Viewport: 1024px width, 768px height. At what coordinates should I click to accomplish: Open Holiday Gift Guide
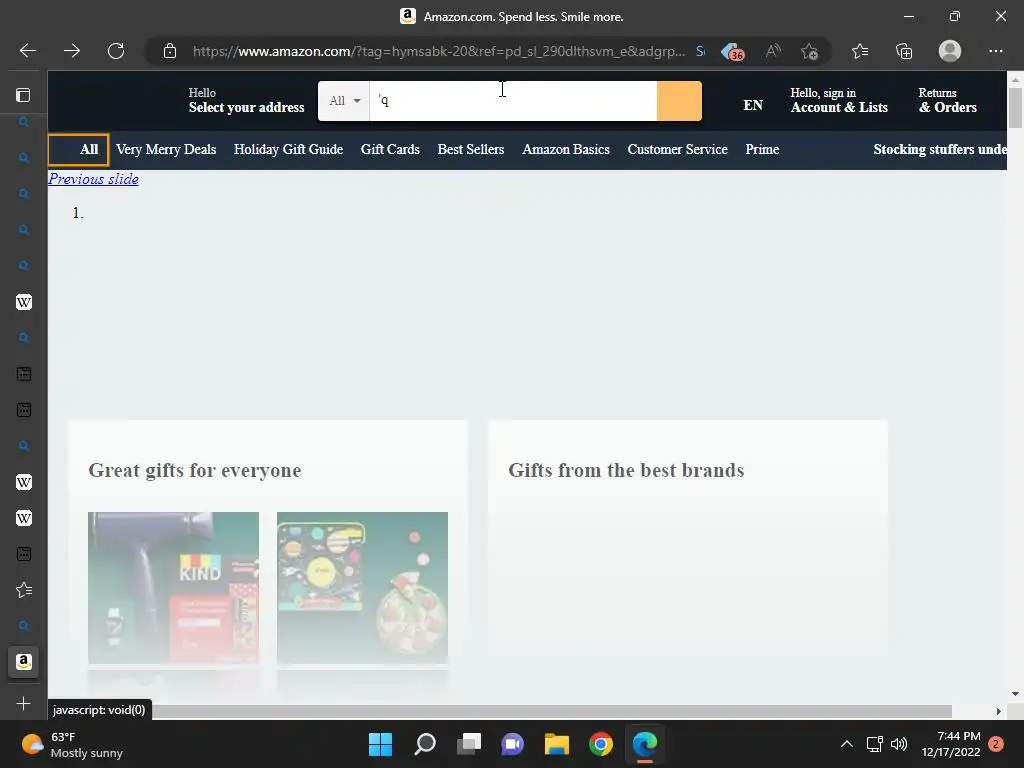(x=288, y=150)
